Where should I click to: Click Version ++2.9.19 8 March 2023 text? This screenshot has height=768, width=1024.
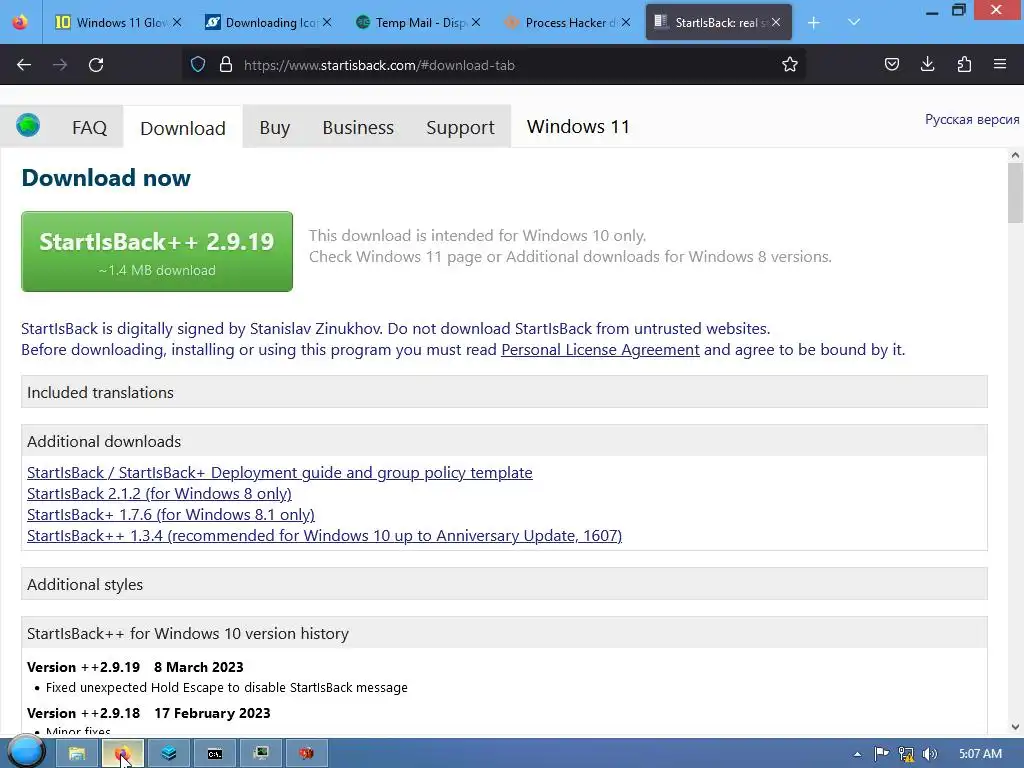tap(135, 667)
